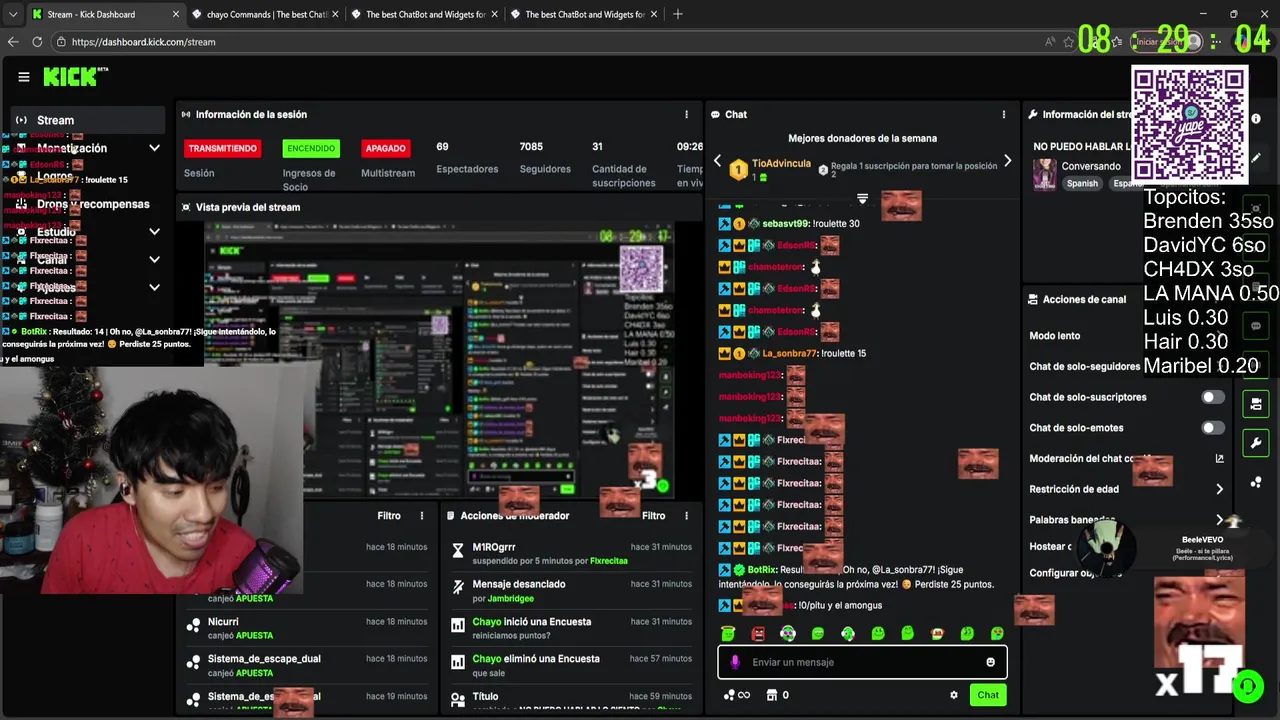This screenshot has height=720, width=1280.
Task: Click the stream preview thumbnail
Action: (x=439, y=360)
